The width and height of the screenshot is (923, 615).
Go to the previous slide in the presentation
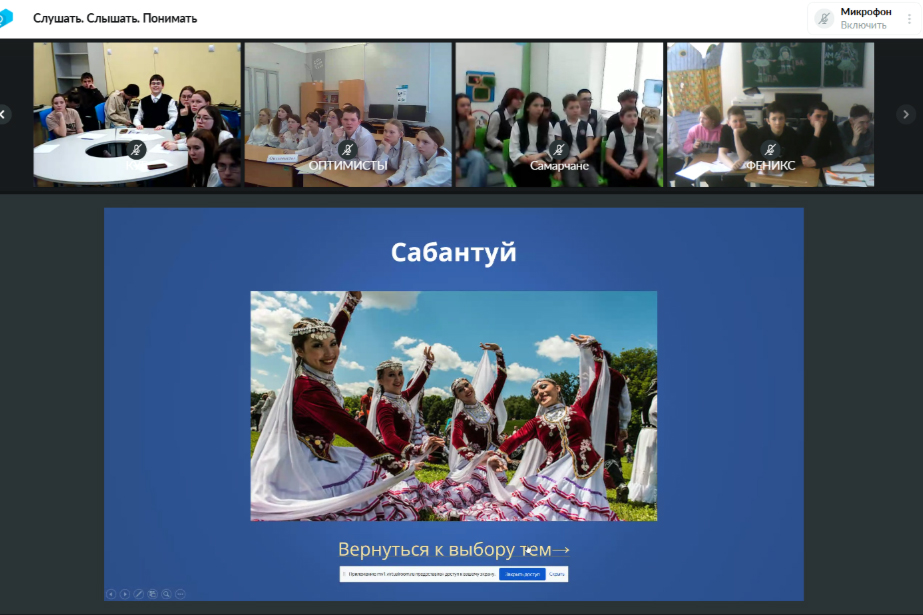point(111,593)
